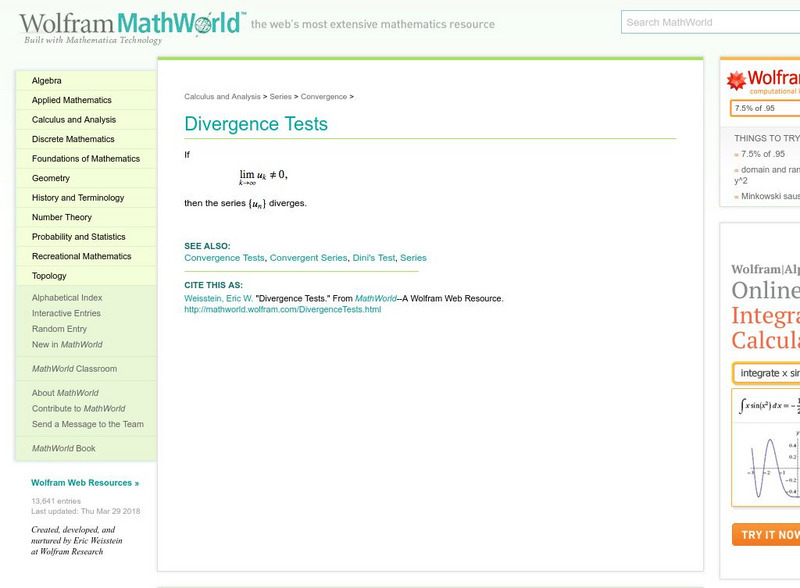Screen dimensions: 800x588
Task: Open Recreational Mathematics topic
Action: coord(82,256)
